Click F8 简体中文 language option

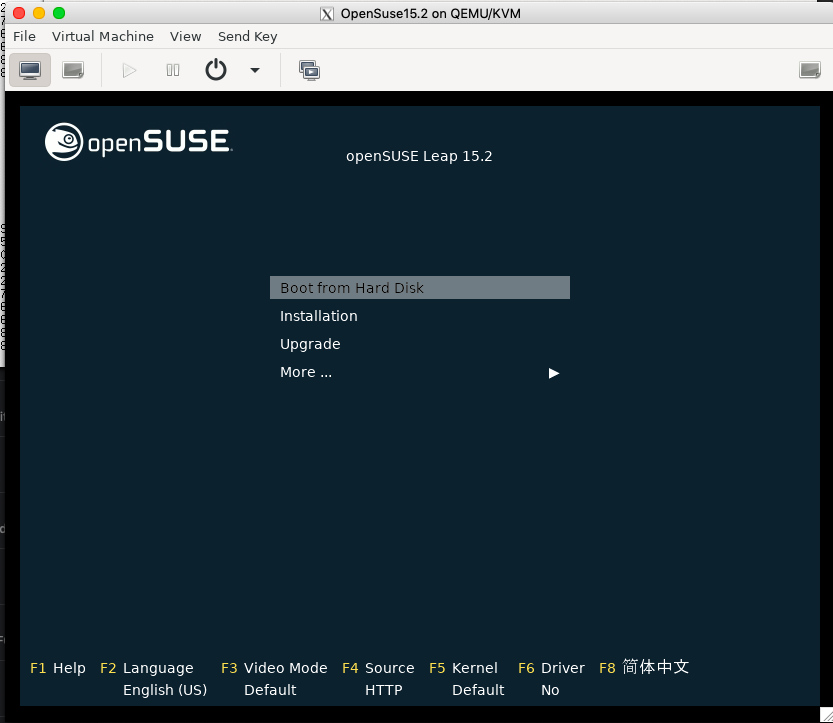[644, 667]
